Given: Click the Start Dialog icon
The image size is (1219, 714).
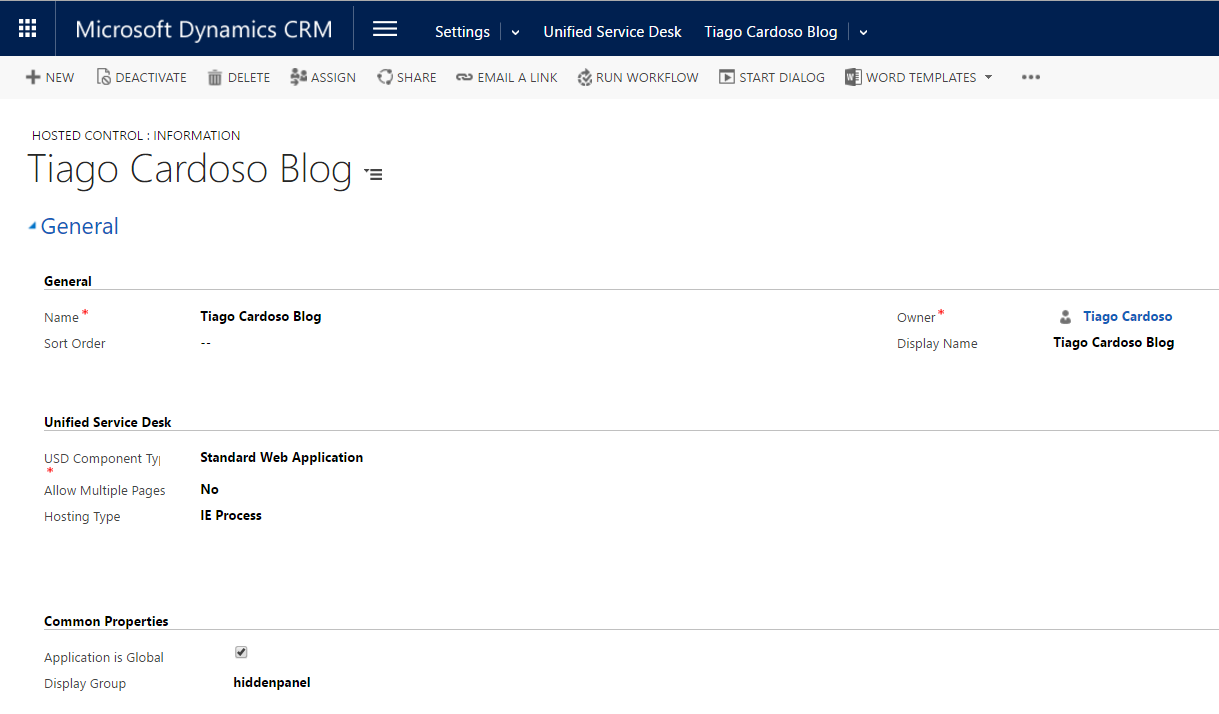Looking at the screenshot, I should coord(727,77).
